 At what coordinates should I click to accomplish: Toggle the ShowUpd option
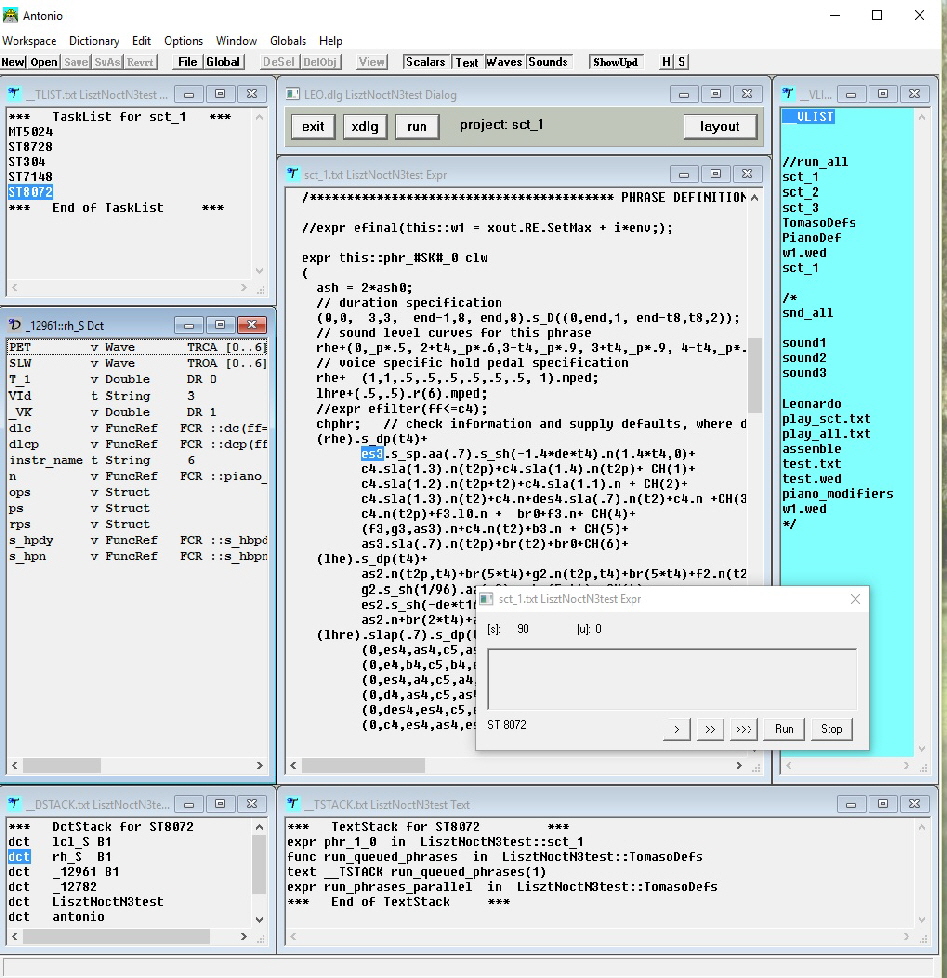[x=615, y=62]
